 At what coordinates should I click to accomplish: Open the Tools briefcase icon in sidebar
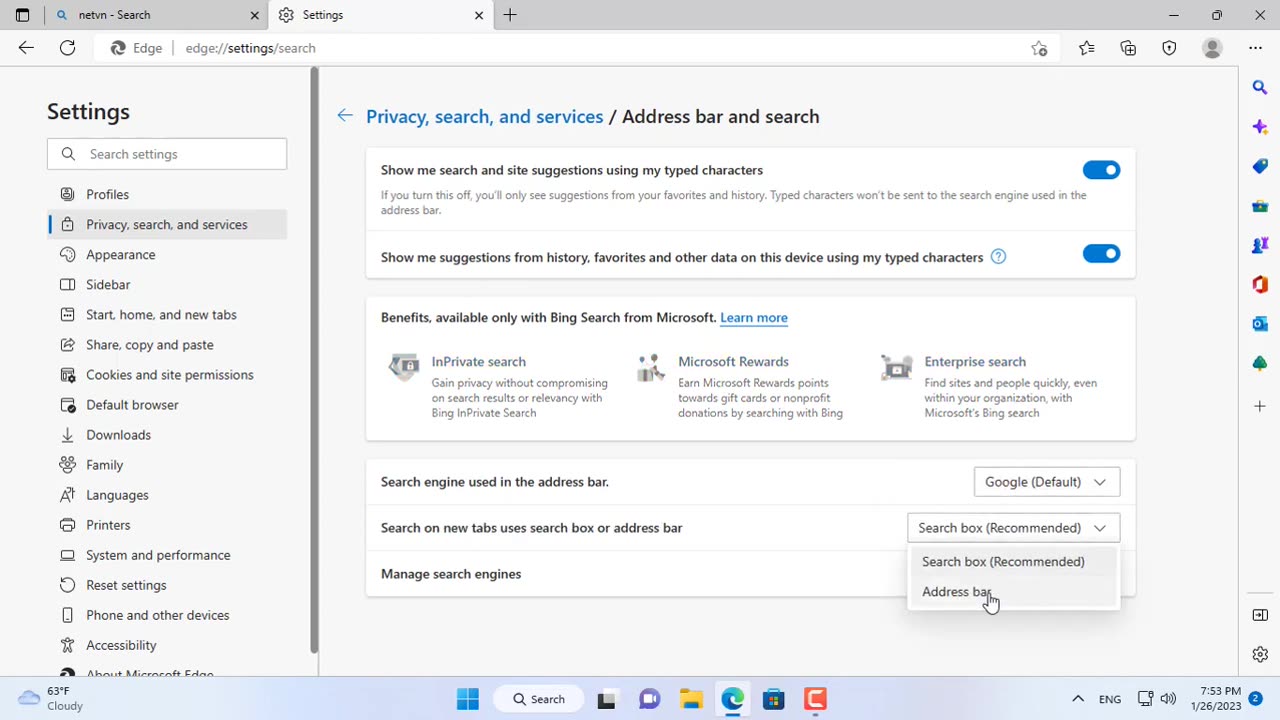coord(1260,206)
